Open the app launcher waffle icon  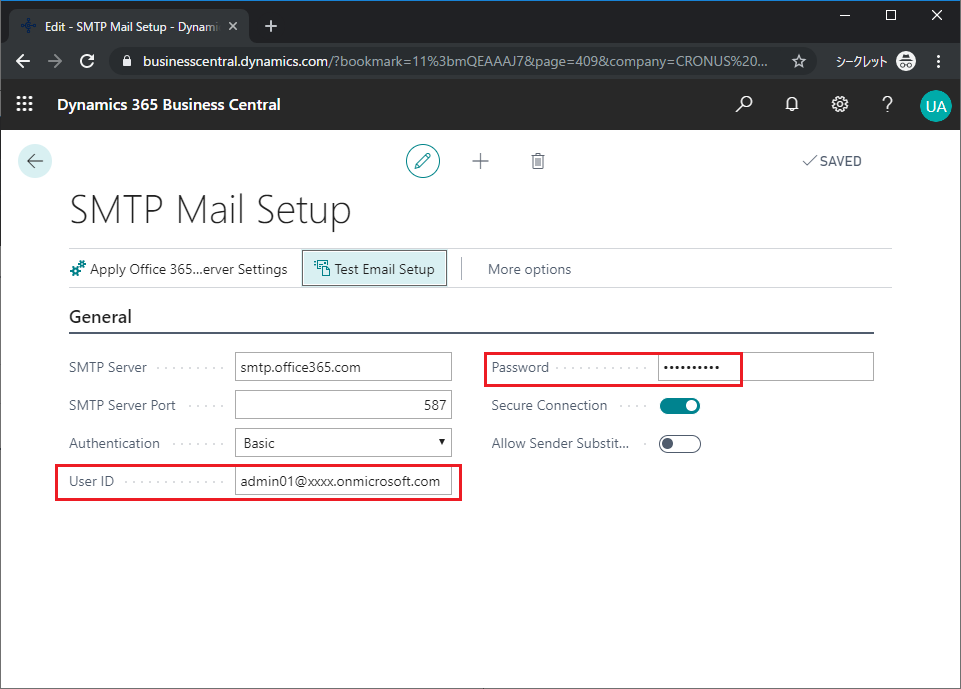coord(25,104)
